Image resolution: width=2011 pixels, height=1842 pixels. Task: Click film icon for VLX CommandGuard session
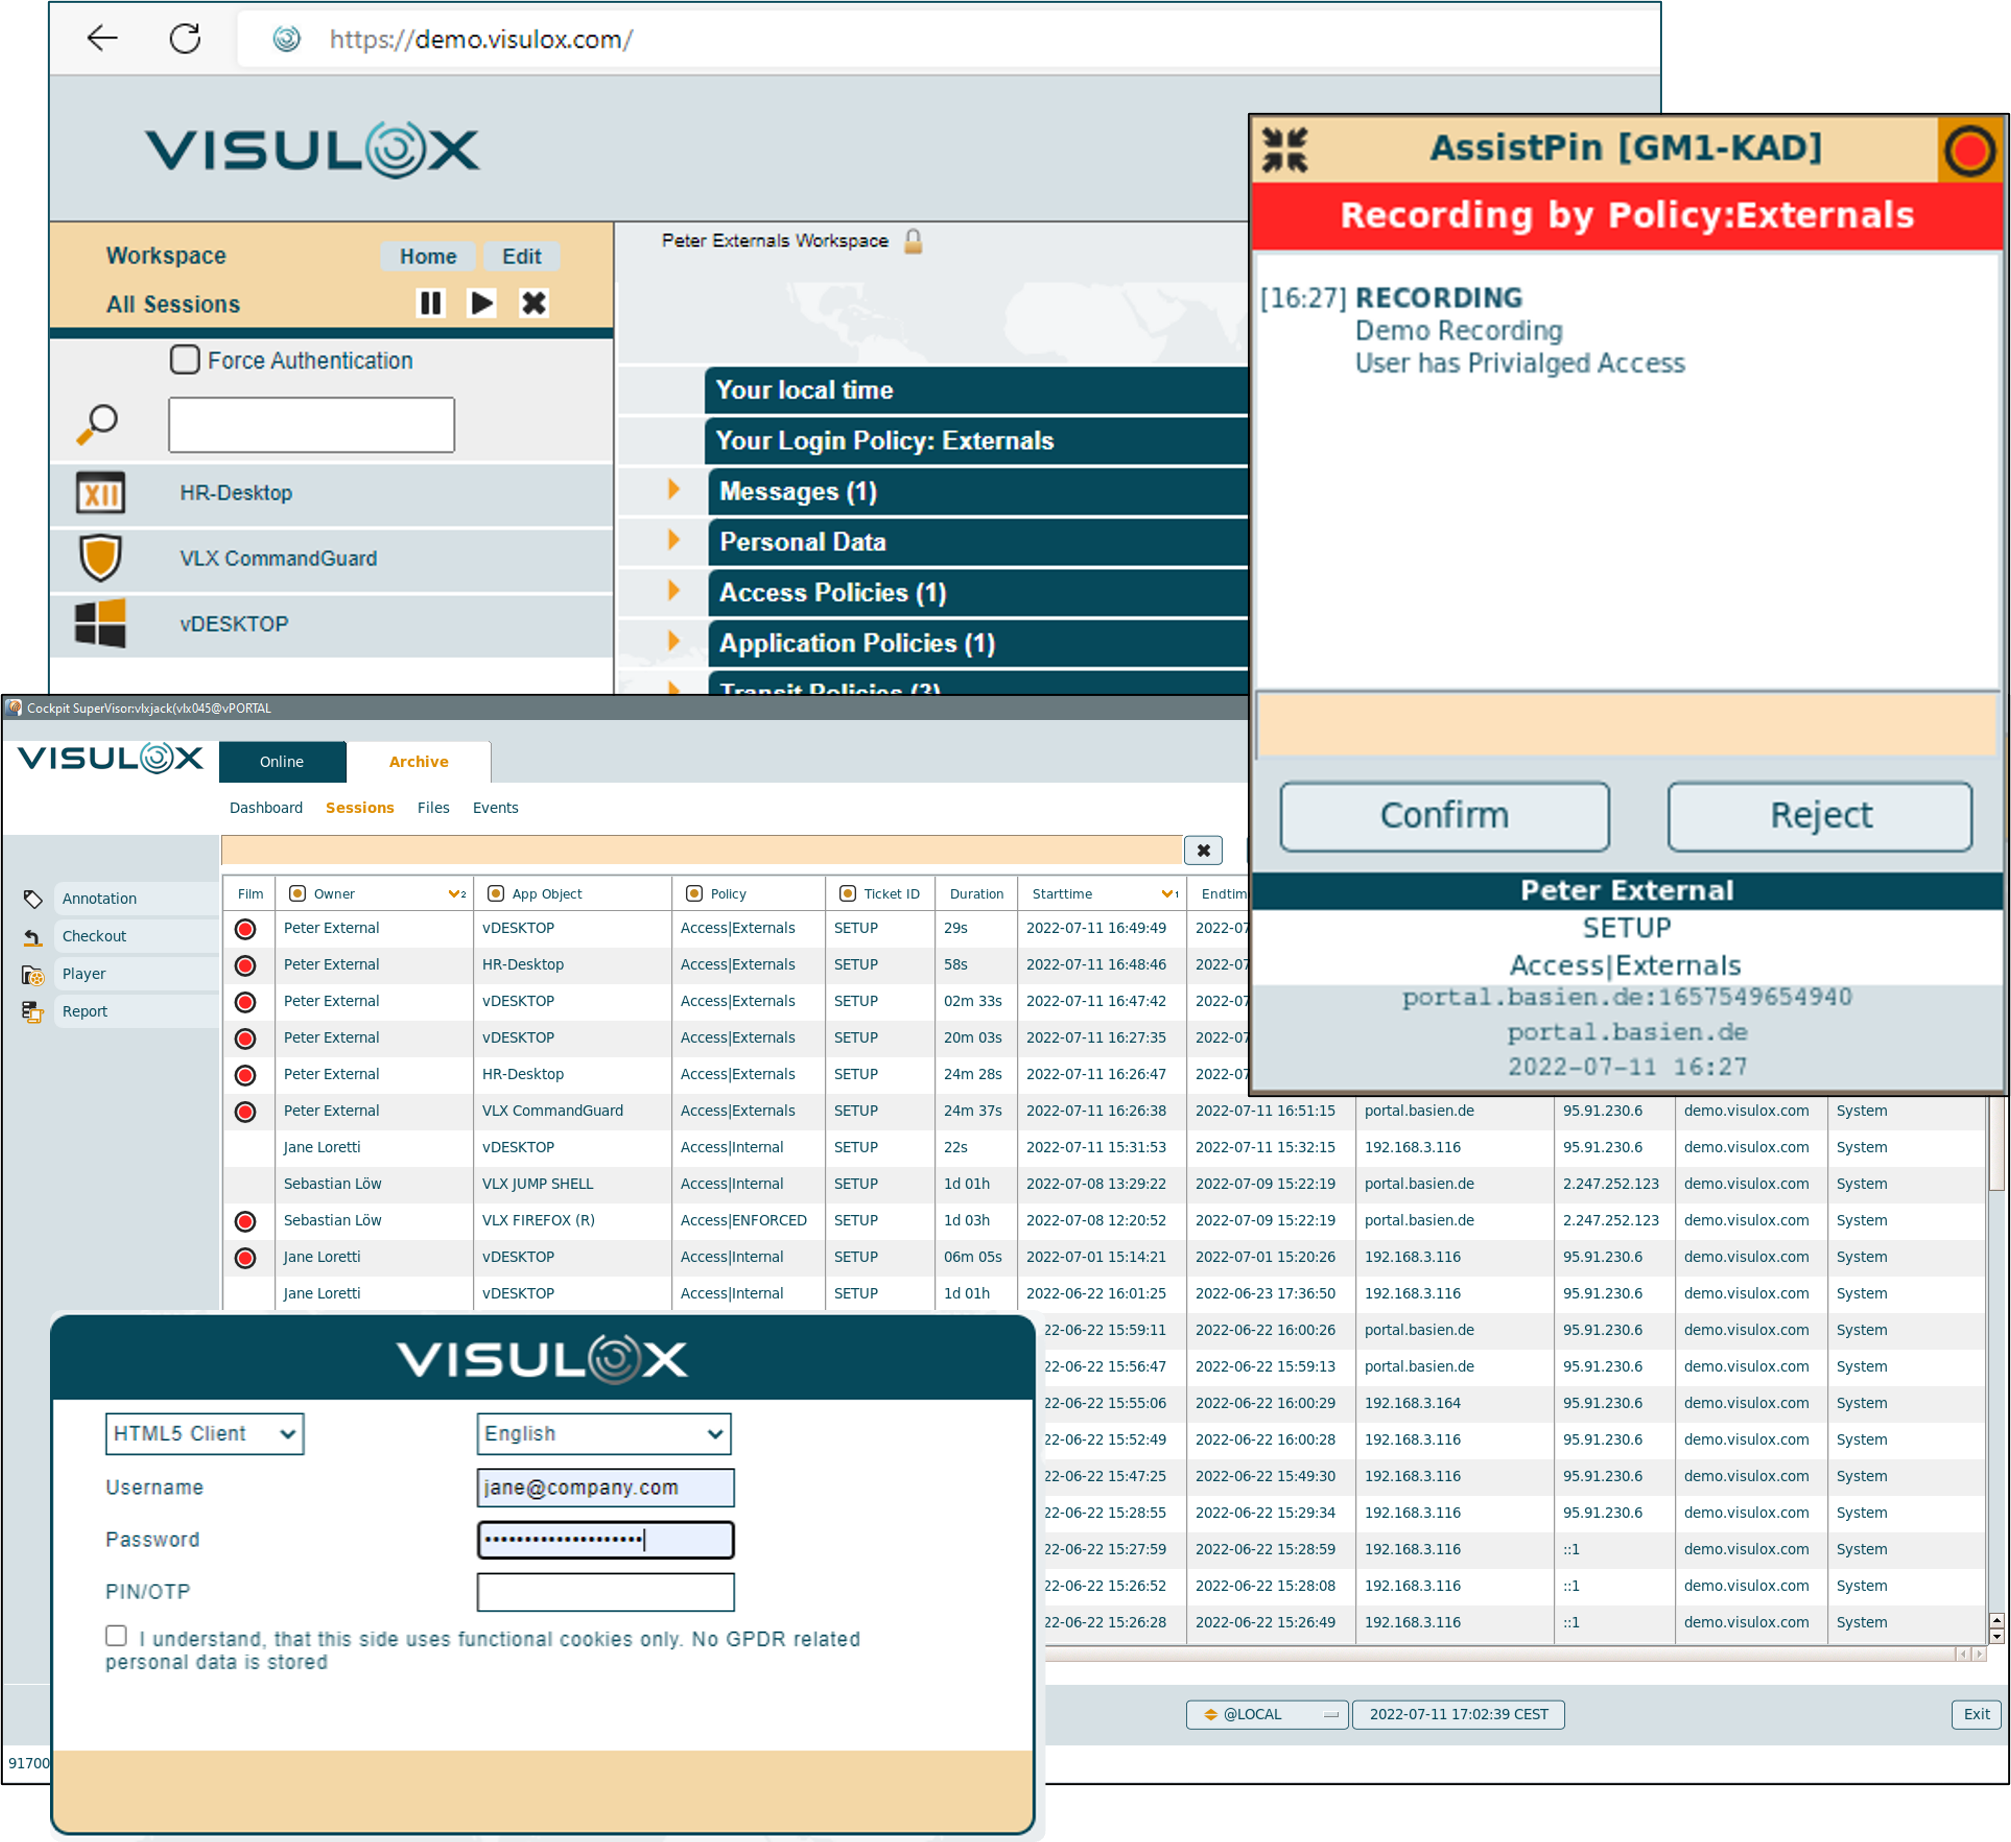245,1112
